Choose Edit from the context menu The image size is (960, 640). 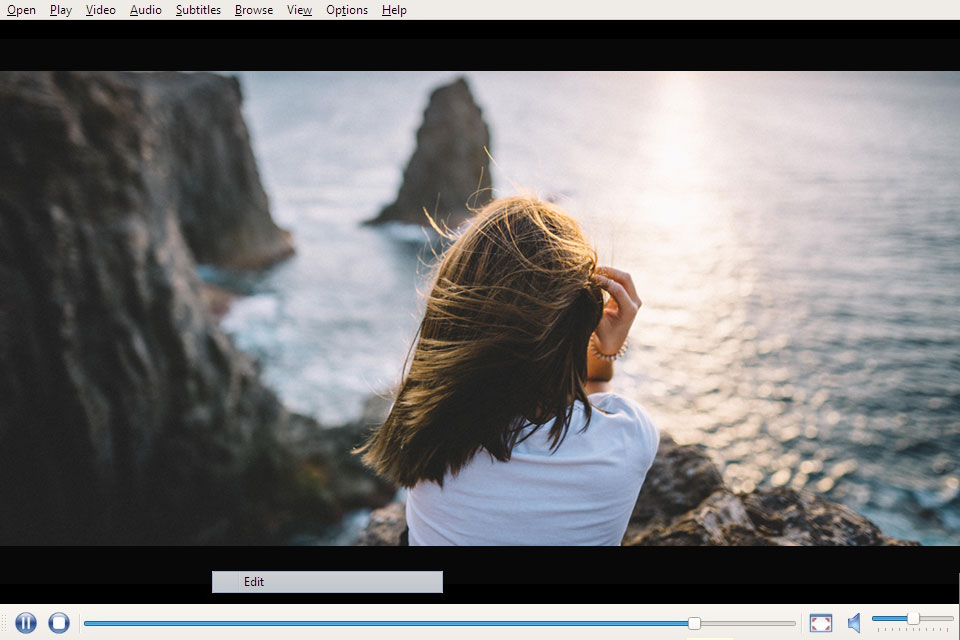[328, 582]
